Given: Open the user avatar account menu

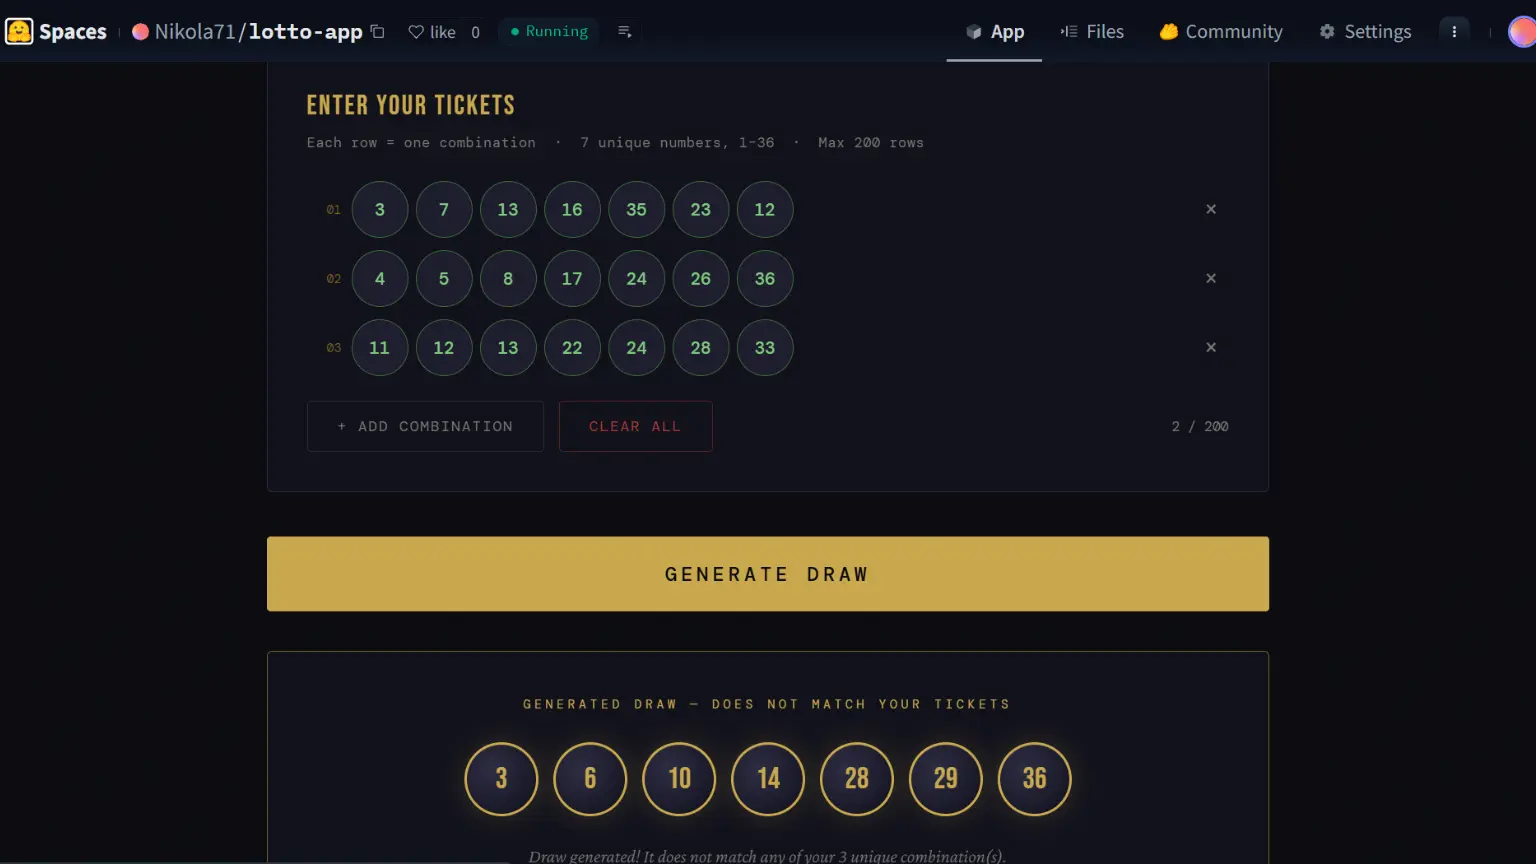Looking at the screenshot, I should (x=1519, y=31).
